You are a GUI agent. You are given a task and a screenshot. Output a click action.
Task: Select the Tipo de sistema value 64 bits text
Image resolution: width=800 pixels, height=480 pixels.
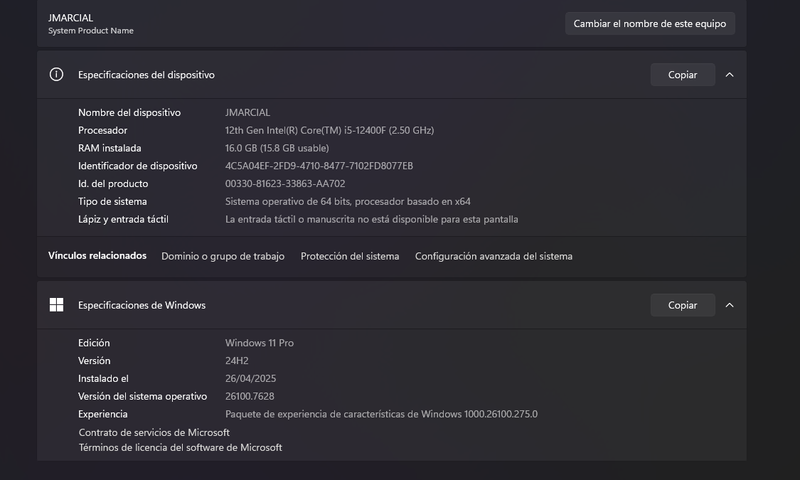click(x=348, y=201)
